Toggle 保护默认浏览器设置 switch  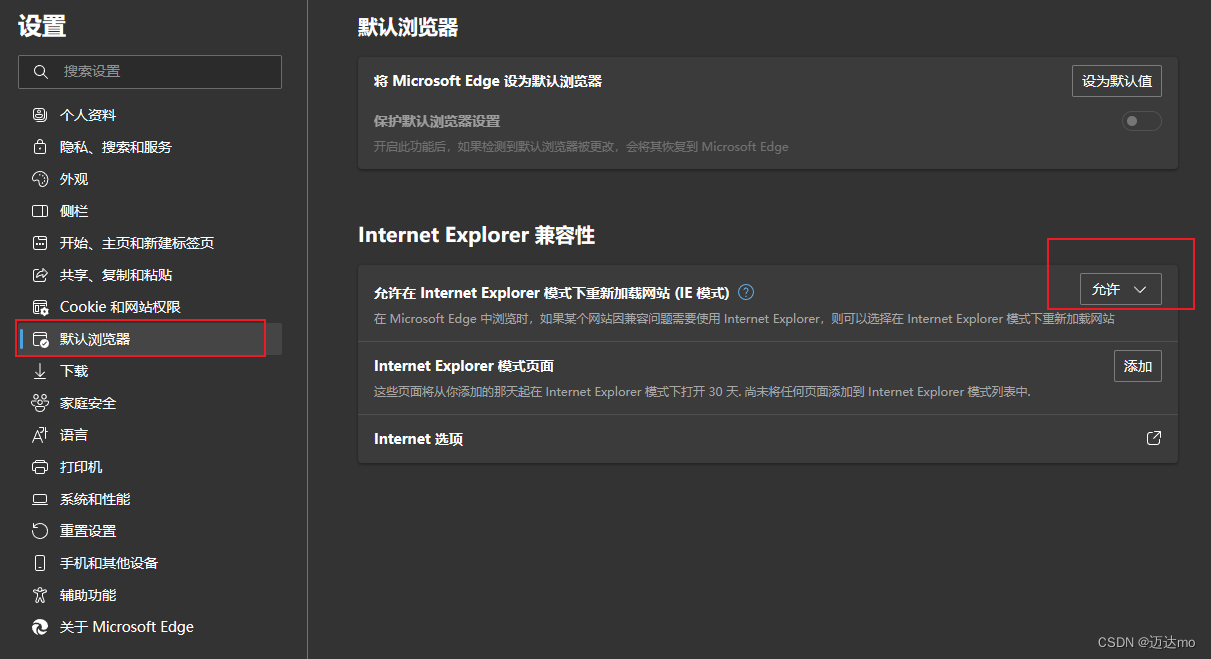[1142, 121]
